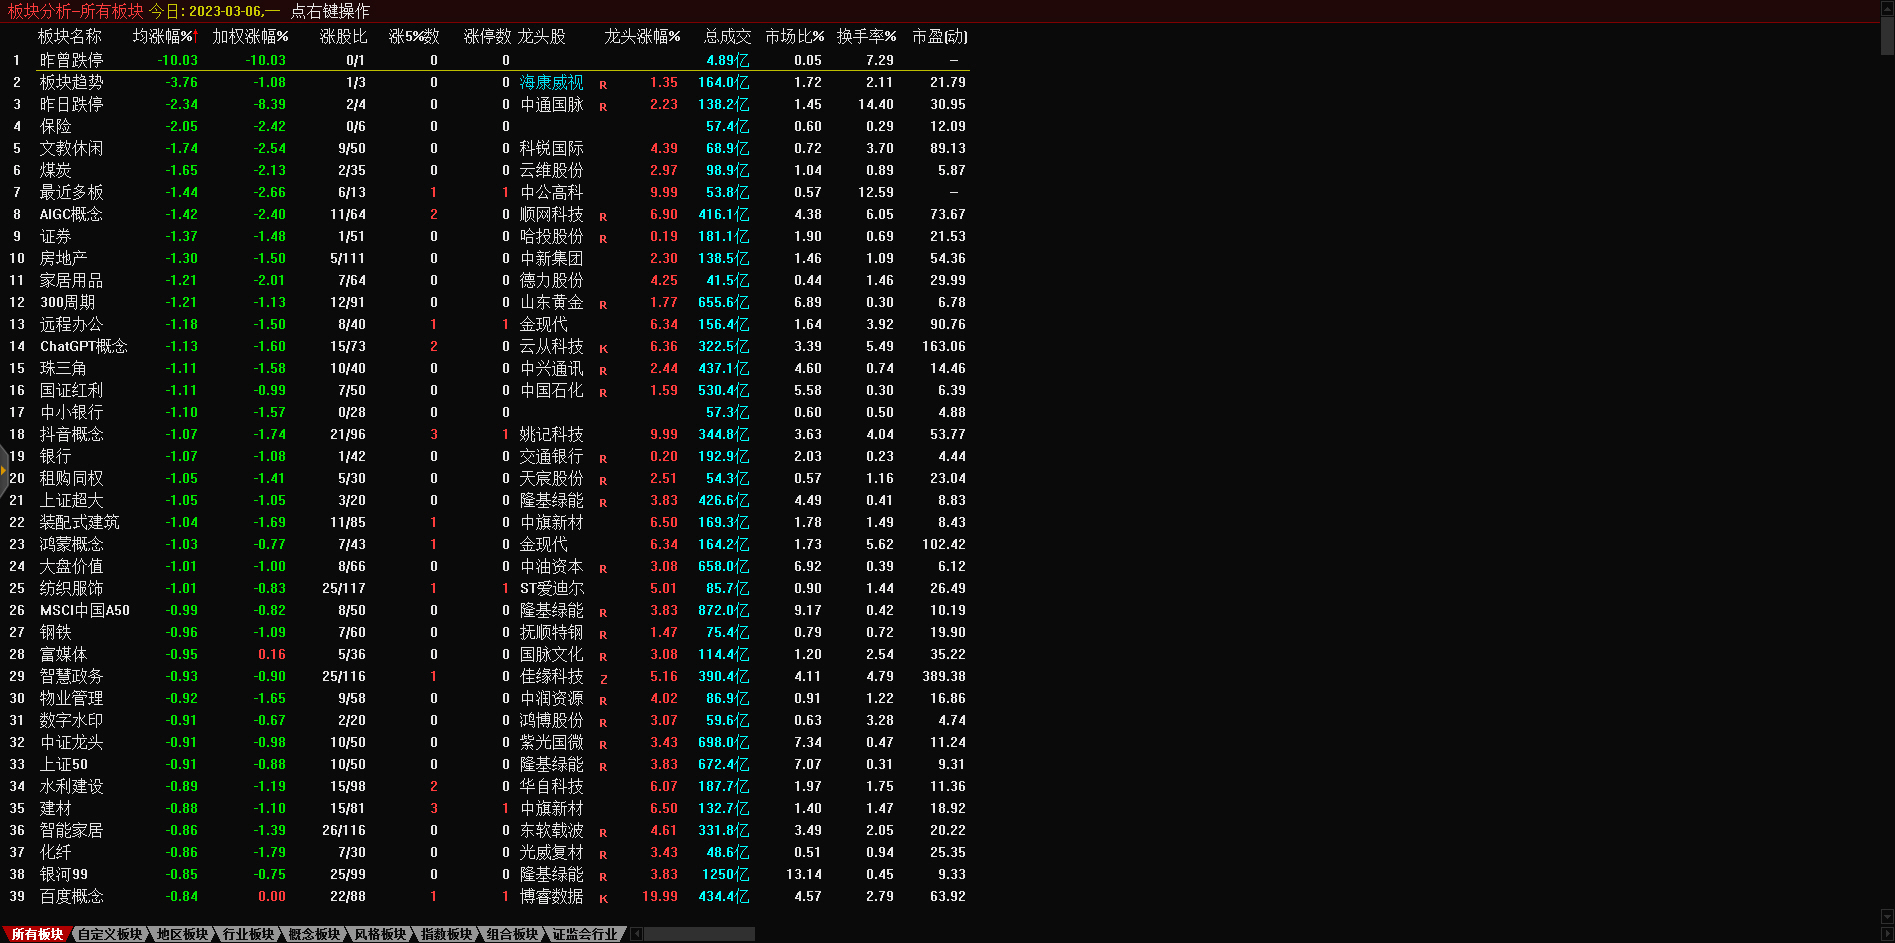This screenshot has height=943, width=1895.
Task: Click the 换手率% column header
Action: click(866, 36)
